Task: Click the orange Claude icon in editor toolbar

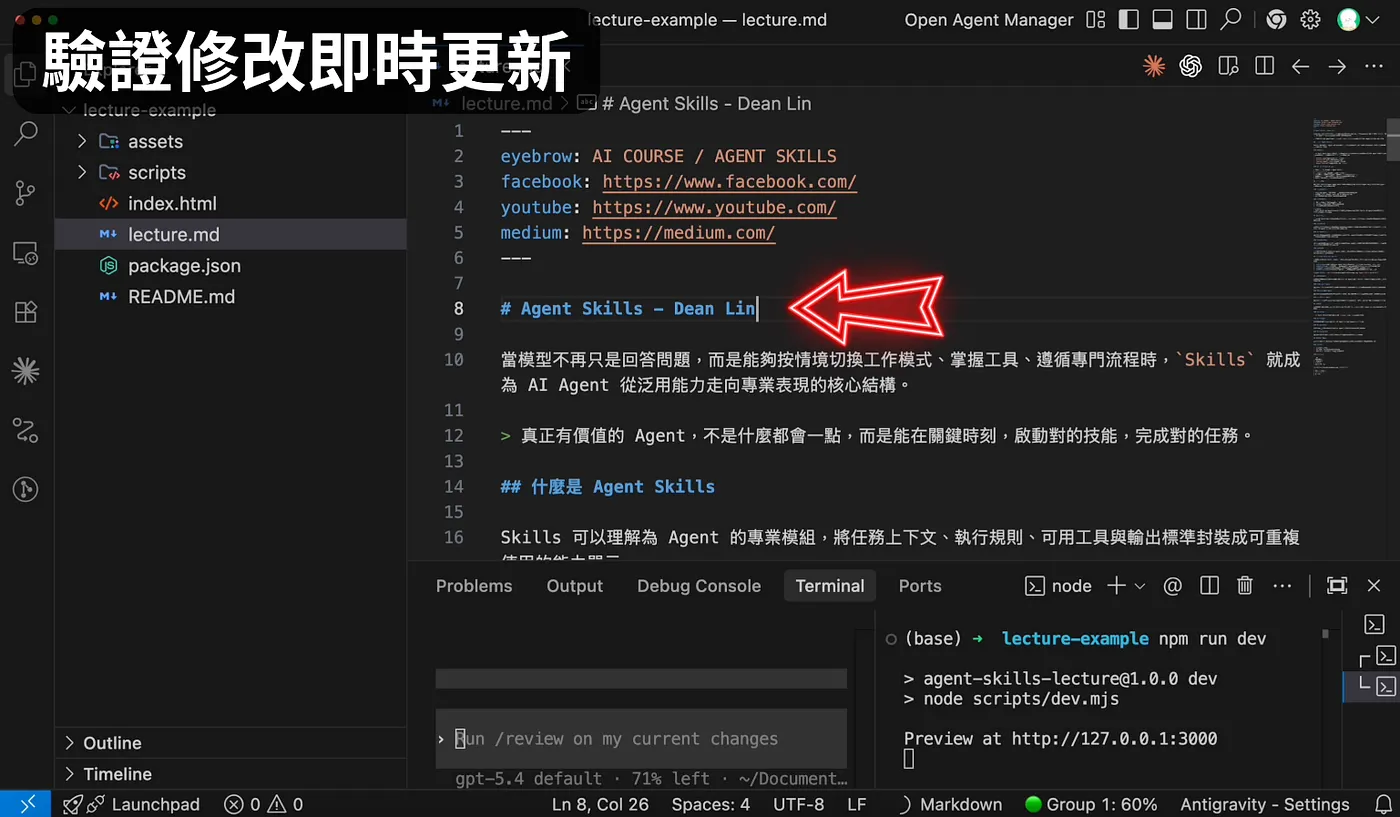Action: pos(1154,66)
